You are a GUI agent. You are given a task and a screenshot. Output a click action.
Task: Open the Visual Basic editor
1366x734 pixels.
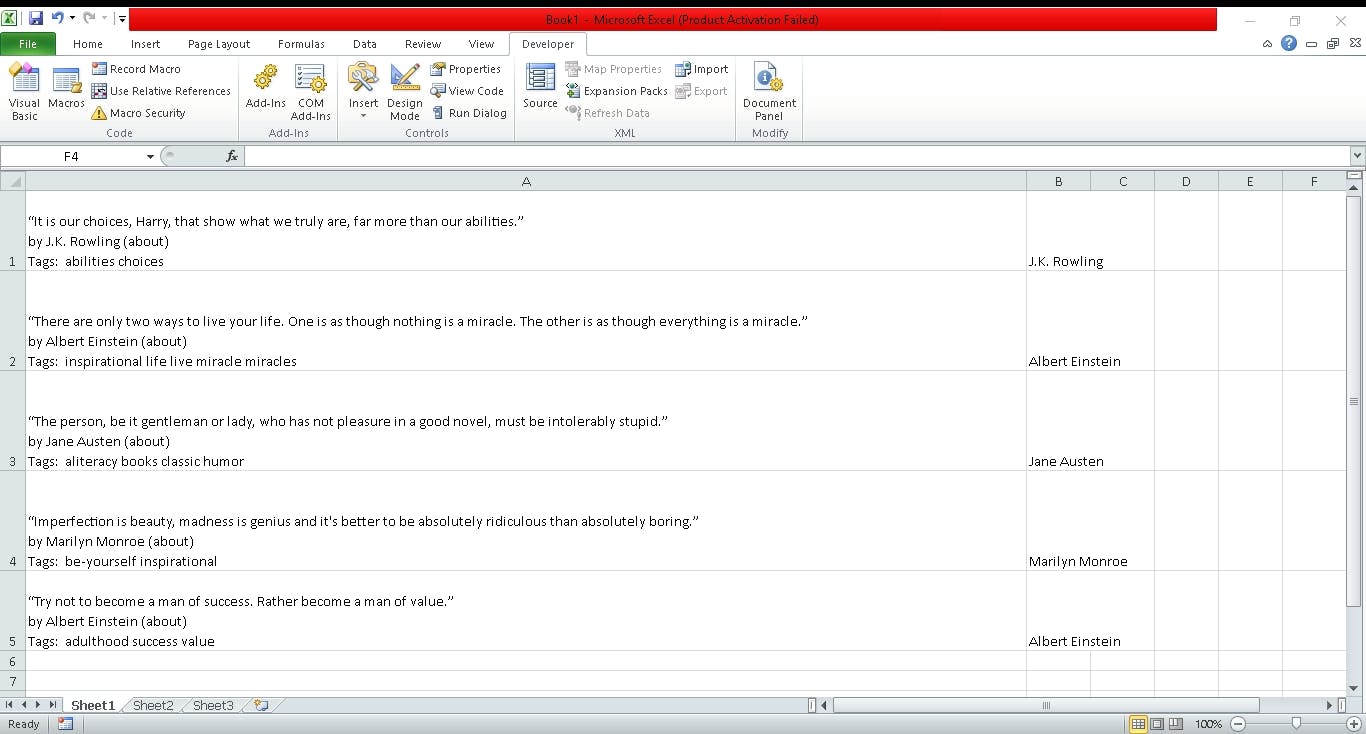click(24, 92)
